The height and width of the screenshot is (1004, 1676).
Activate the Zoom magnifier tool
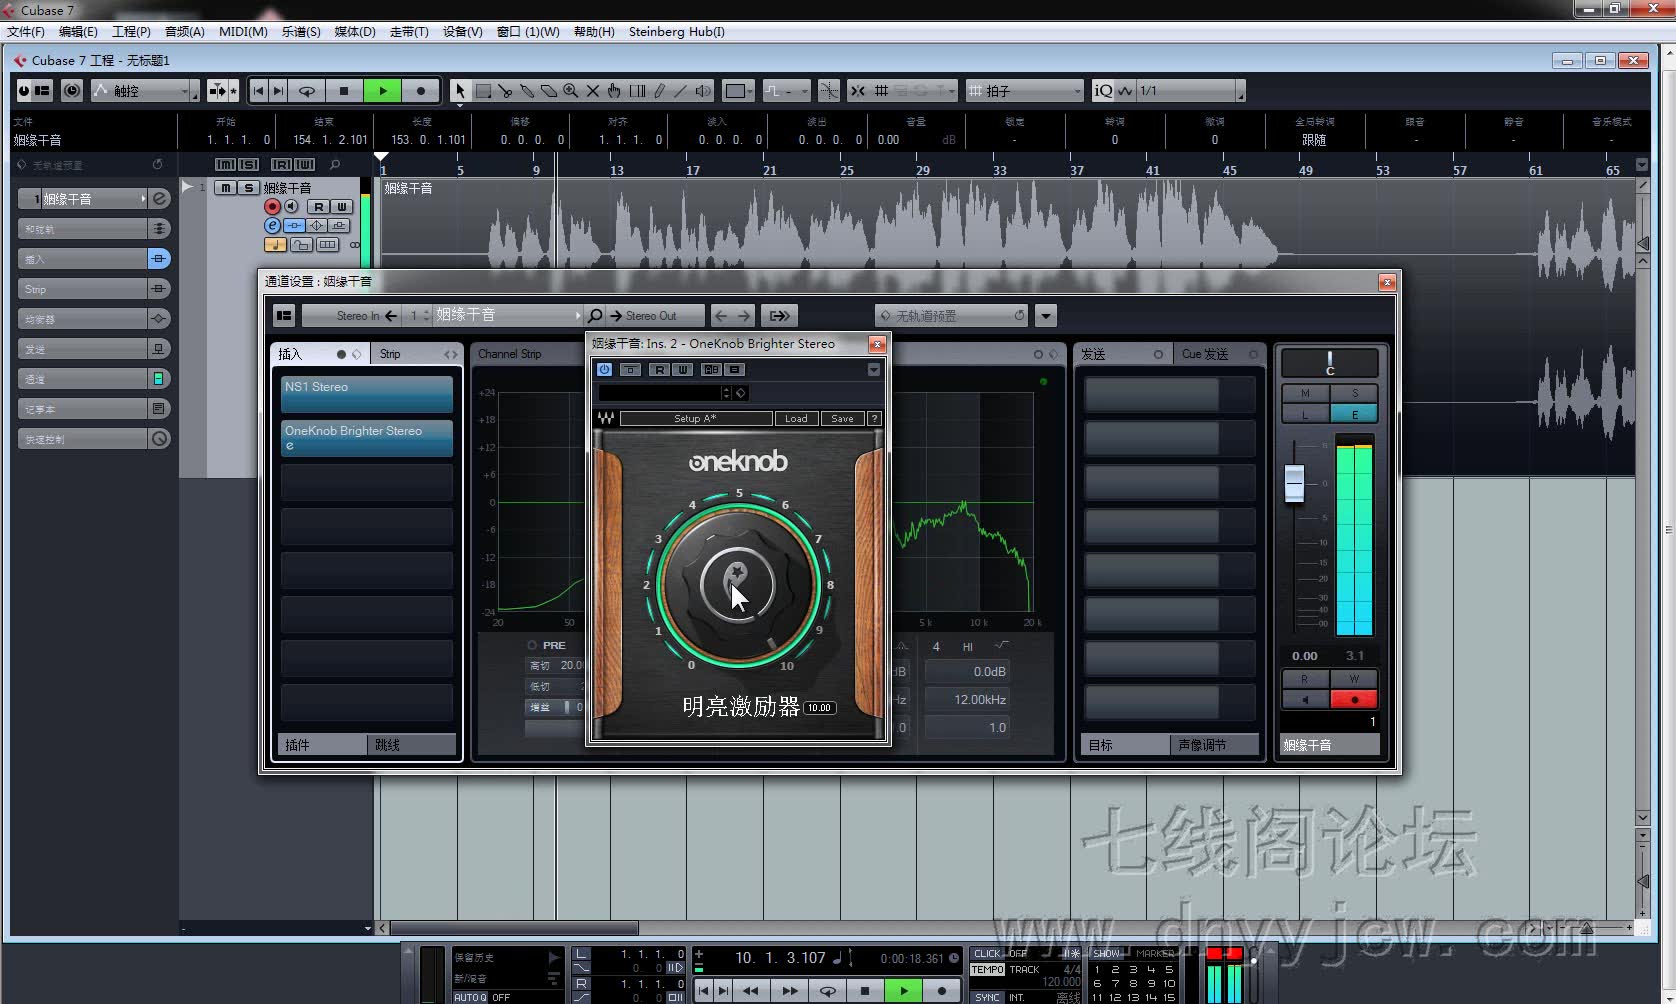[x=571, y=91]
